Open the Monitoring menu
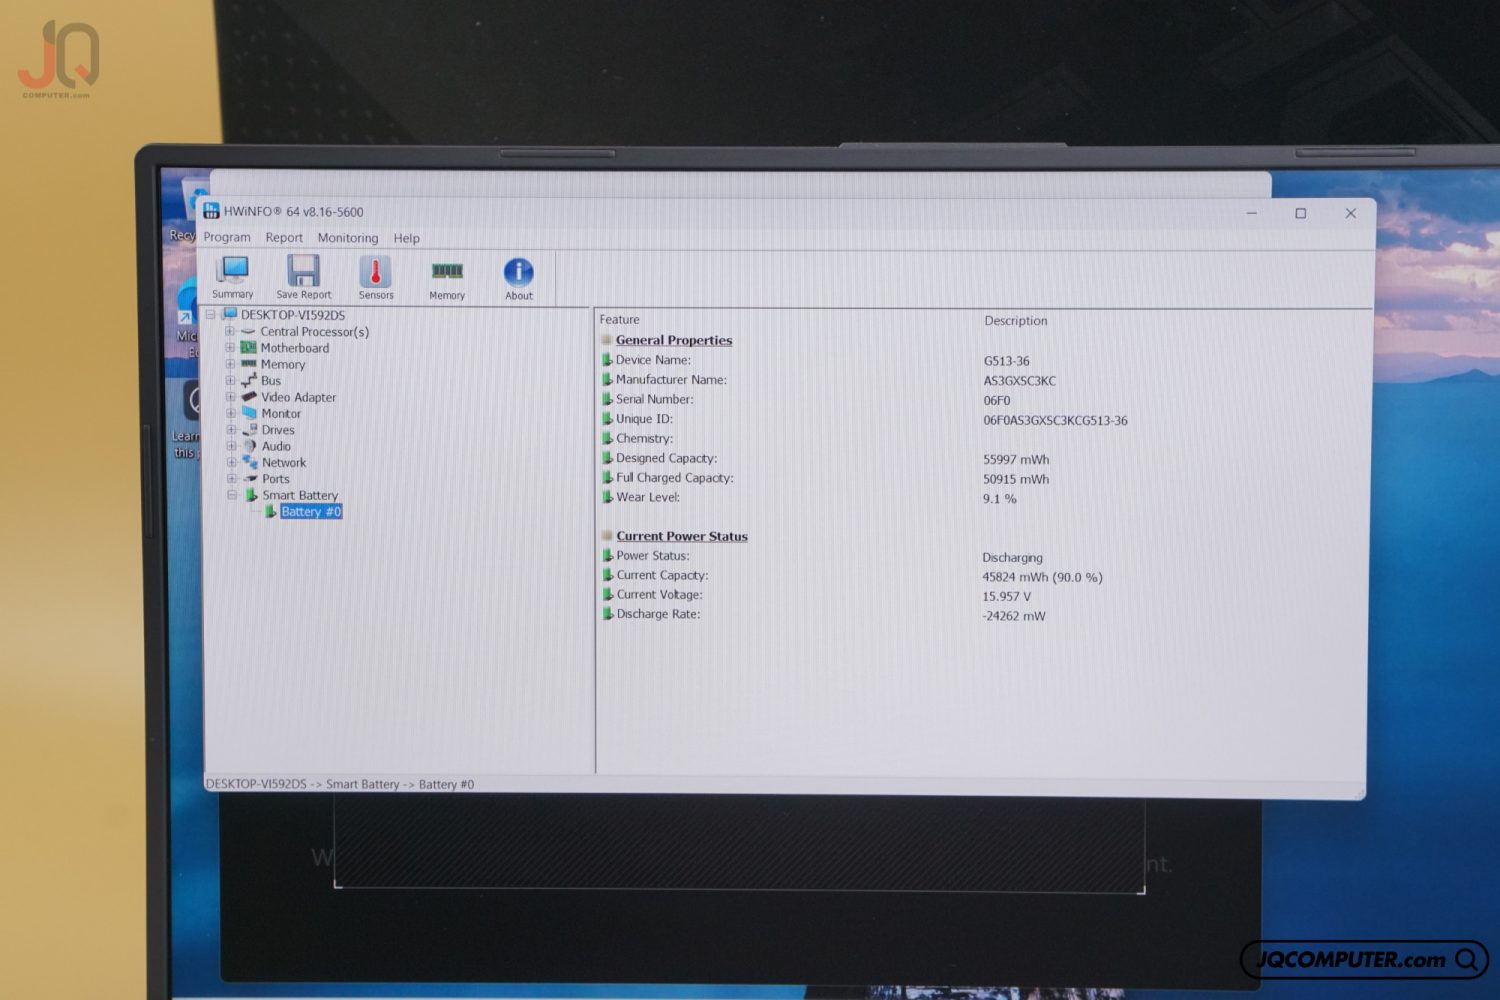This screenshot has height=1000, width=1500. click(348, 238)
